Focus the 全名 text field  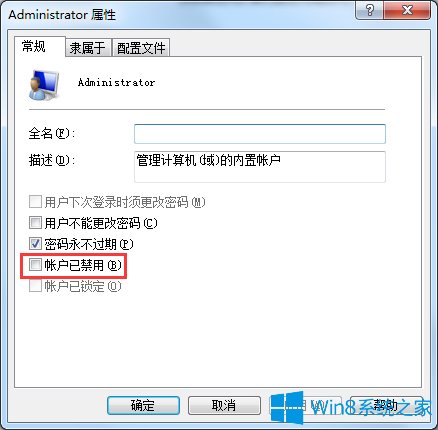(260, 134)
